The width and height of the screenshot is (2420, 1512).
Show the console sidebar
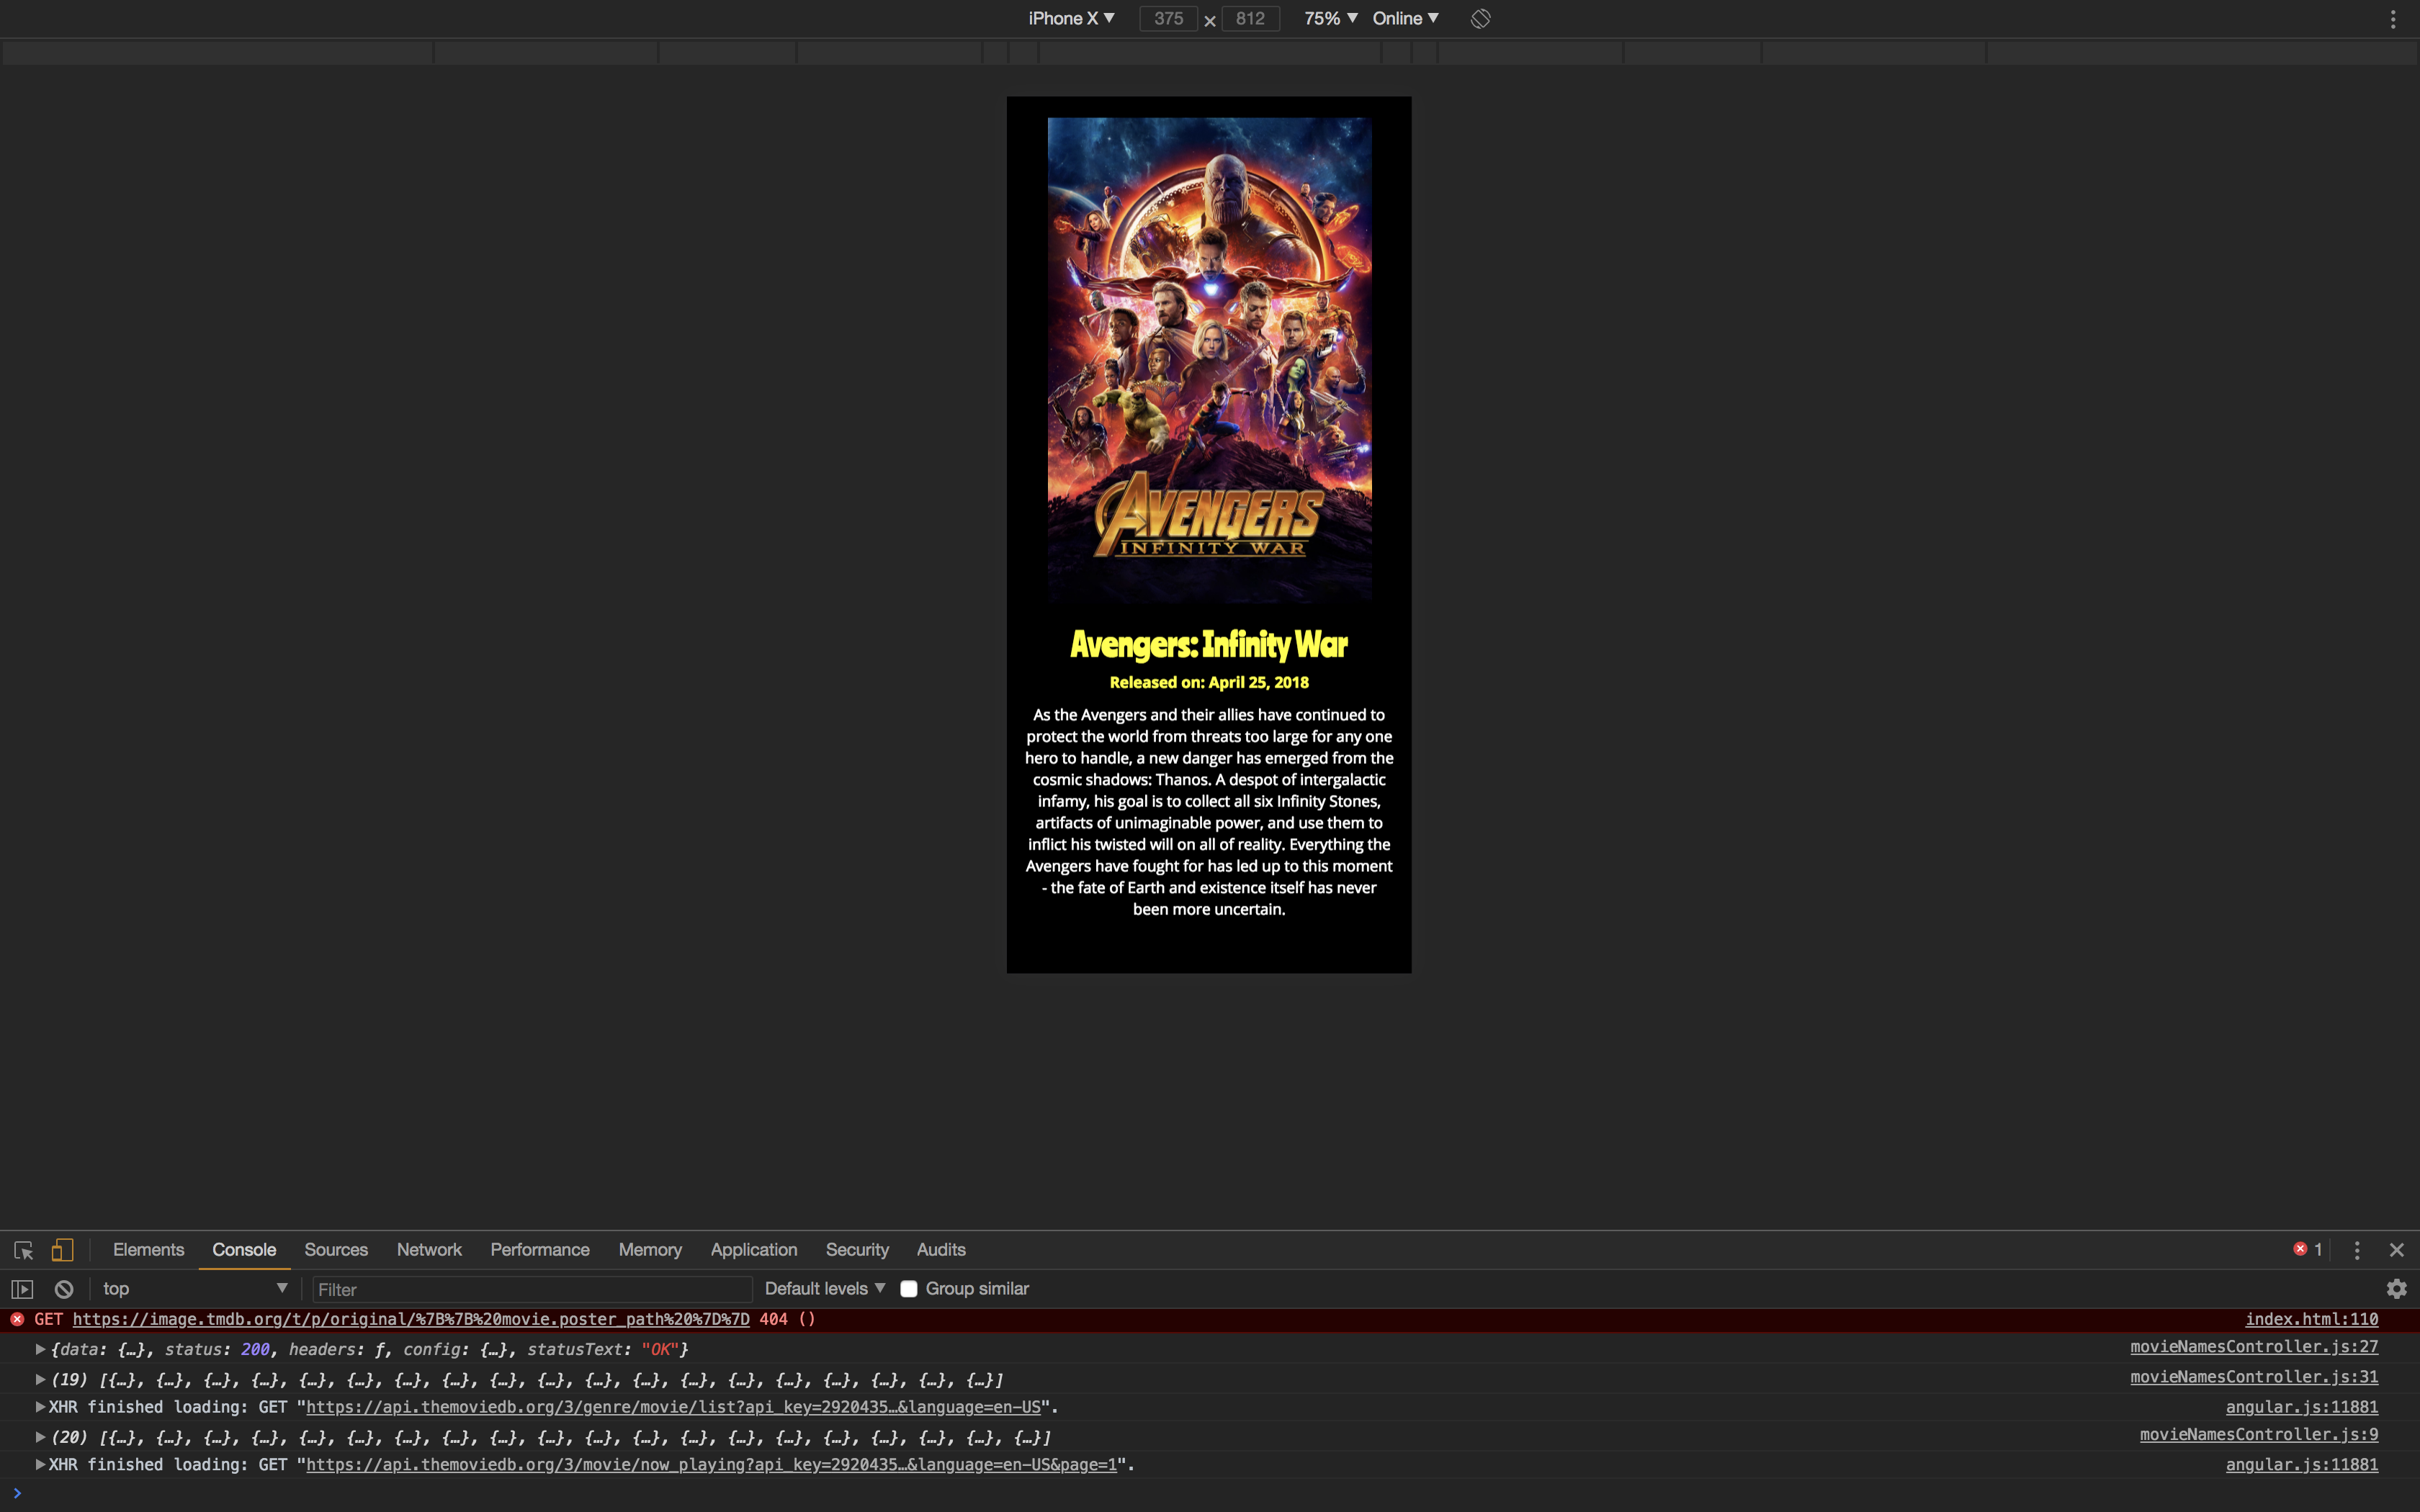(x=22, y=1288)
